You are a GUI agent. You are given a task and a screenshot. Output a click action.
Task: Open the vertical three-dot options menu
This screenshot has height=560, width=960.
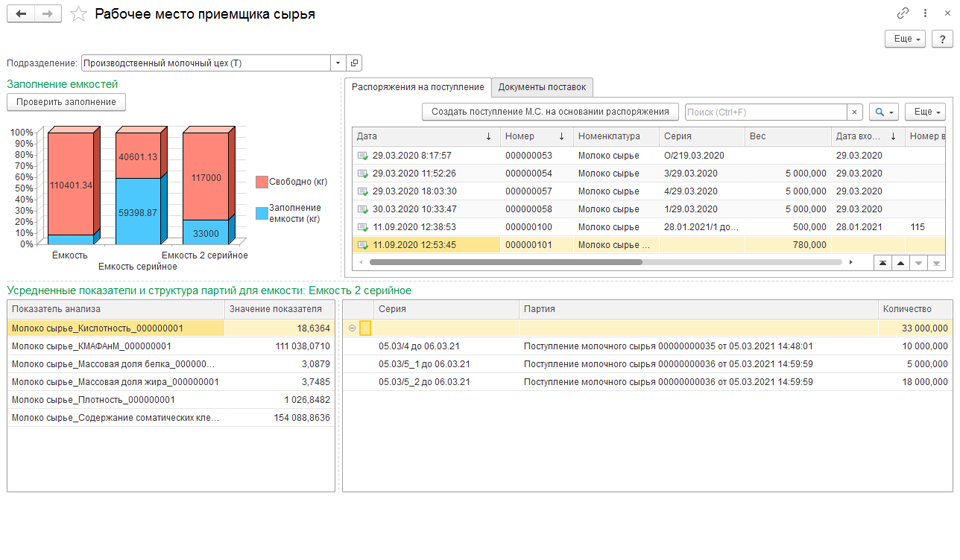click(x=925, y=13)
